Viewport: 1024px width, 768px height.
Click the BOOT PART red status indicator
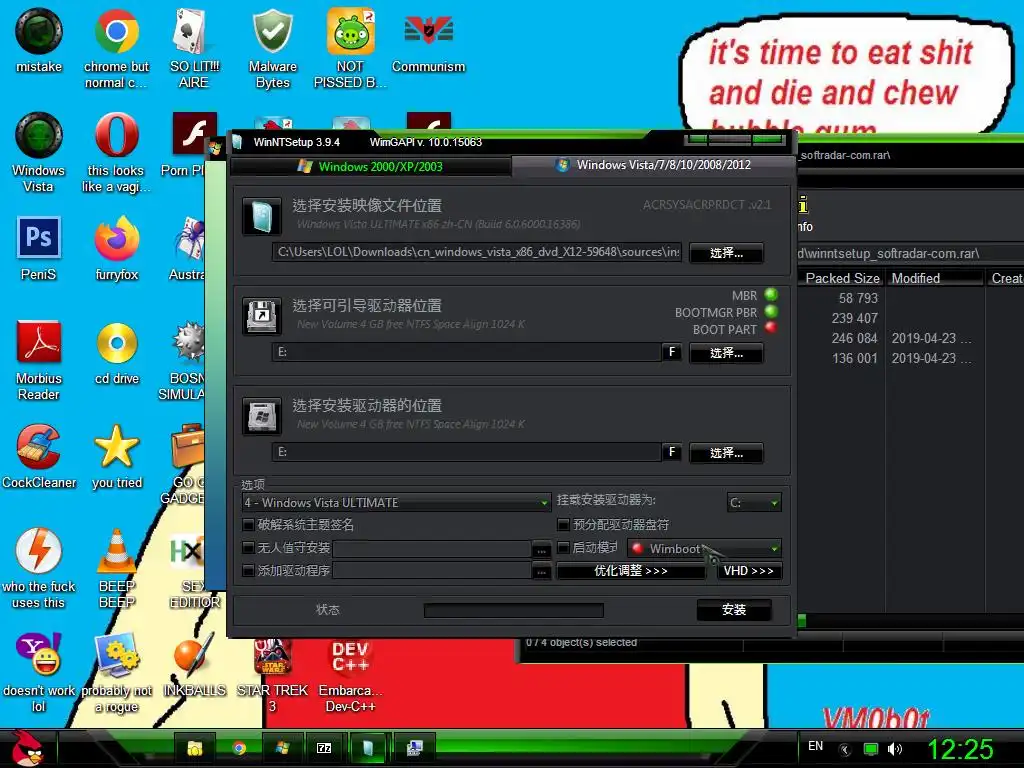pos(771,328)
